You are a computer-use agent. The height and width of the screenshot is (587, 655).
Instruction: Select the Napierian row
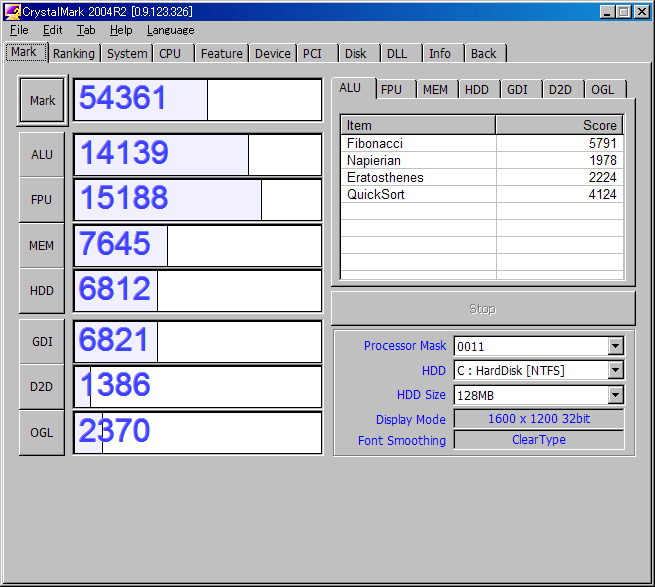[x=482, y=160]
